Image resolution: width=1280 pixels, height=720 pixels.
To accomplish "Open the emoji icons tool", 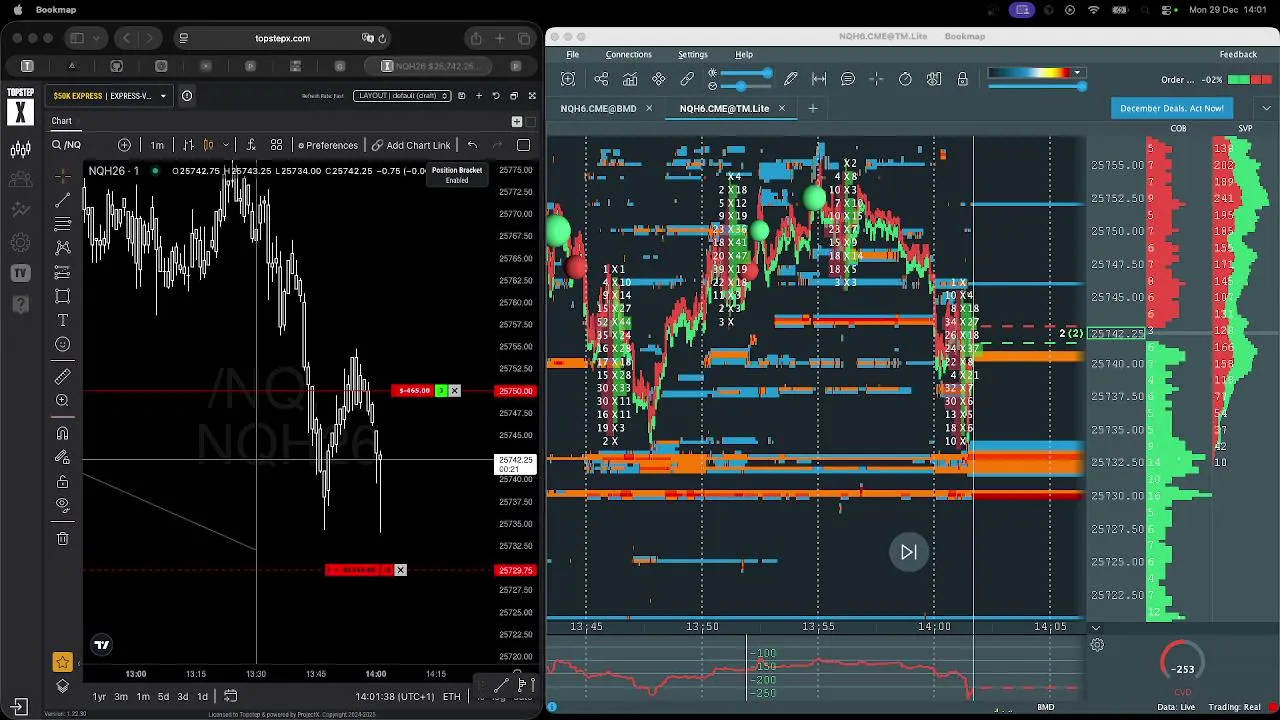I will point(62,344).
